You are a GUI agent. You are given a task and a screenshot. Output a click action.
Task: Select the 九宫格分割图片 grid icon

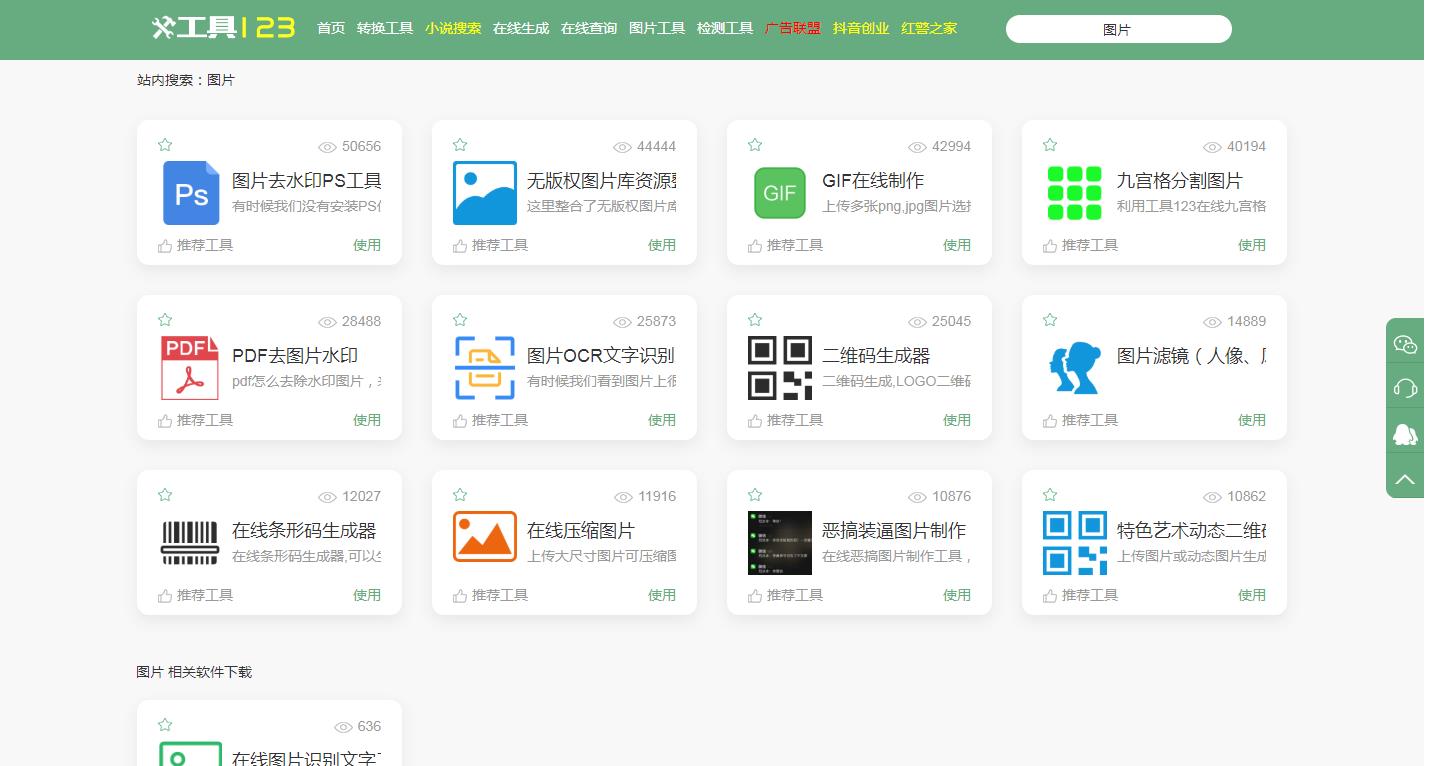(x=1074, y=192)
